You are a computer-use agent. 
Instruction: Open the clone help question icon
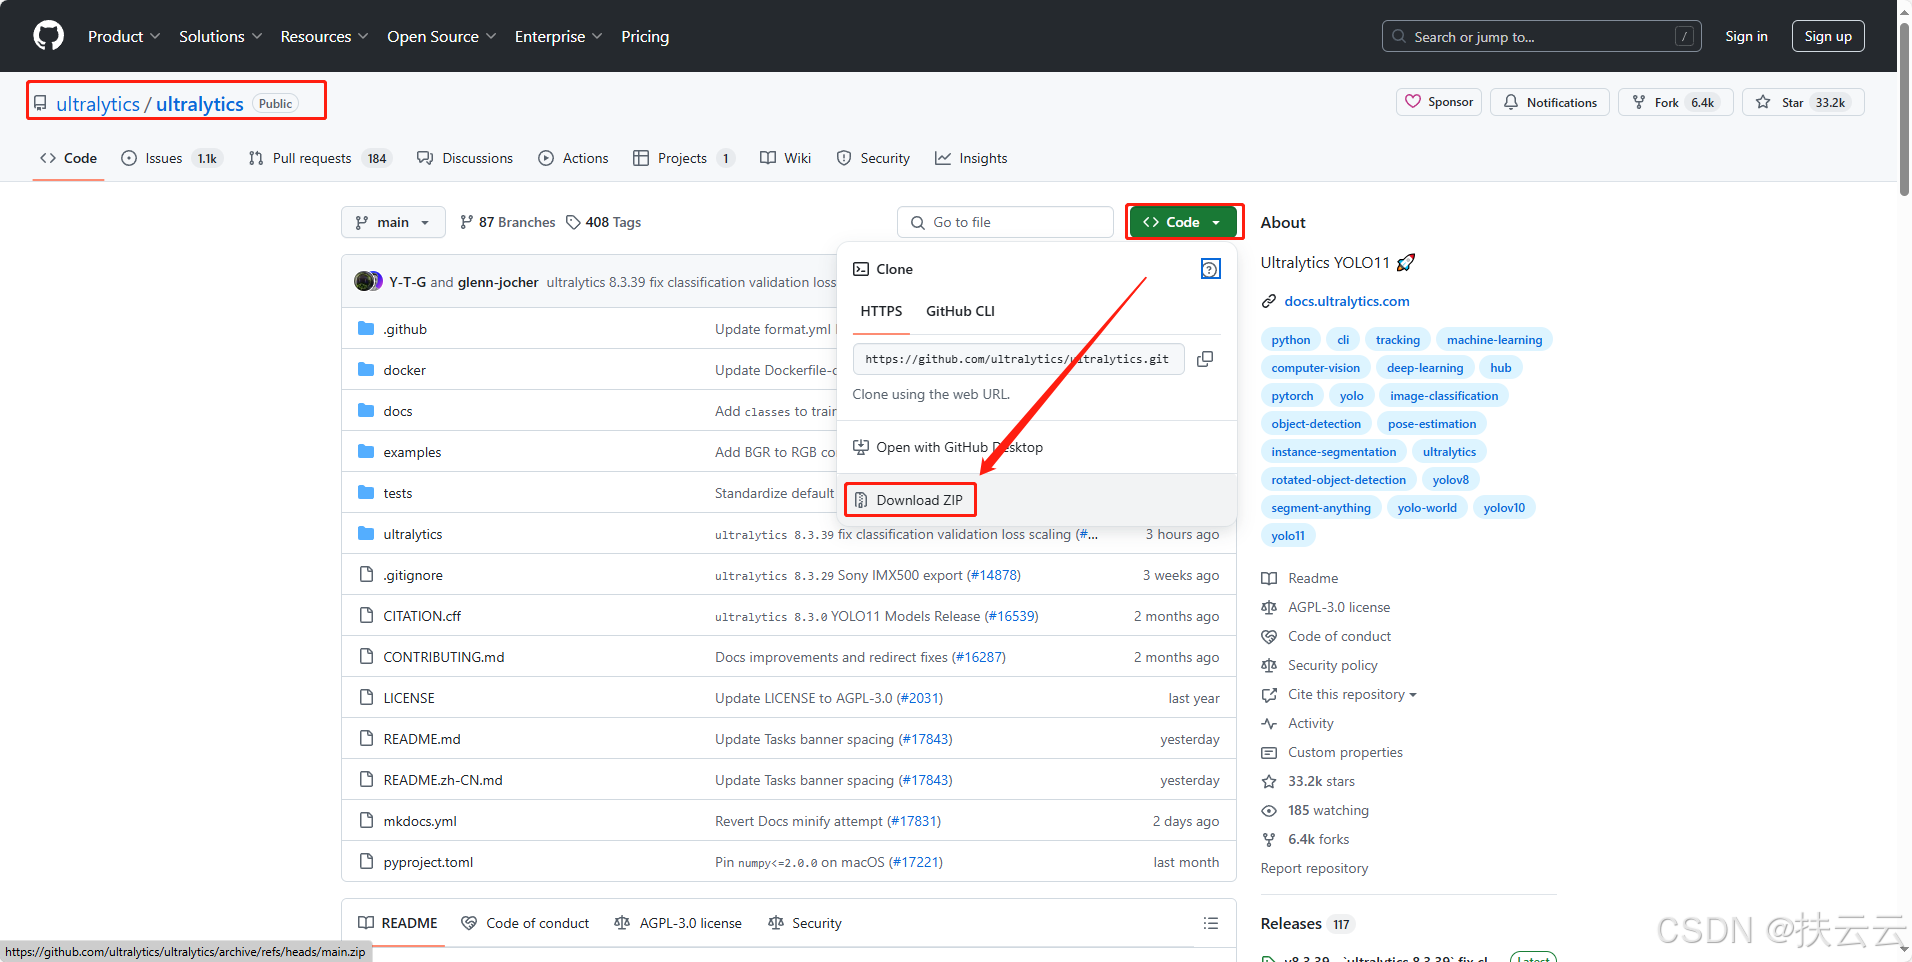(1210, 269)
